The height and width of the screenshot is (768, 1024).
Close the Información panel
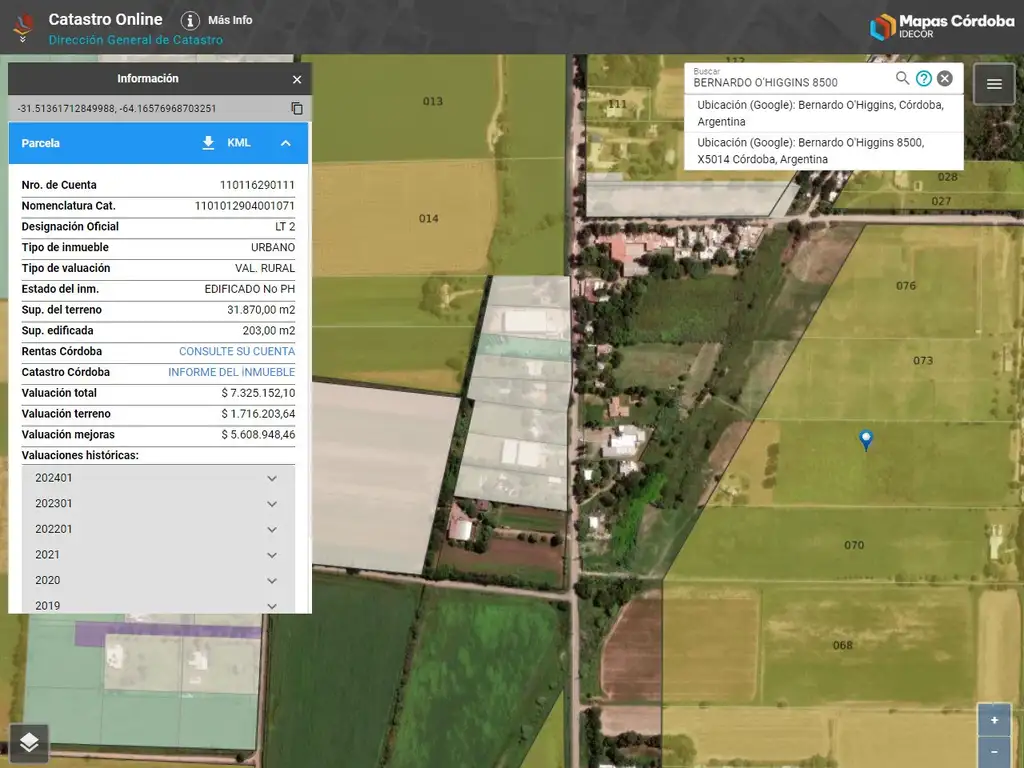click(297, 79)
